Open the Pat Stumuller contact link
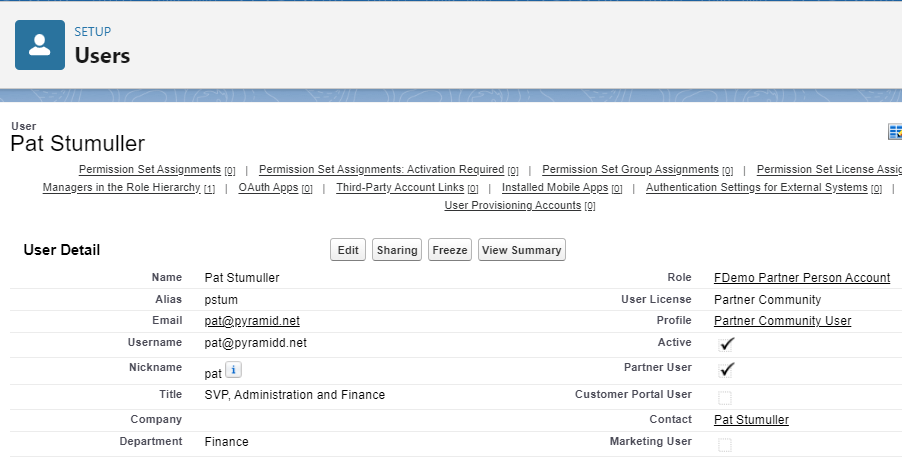 click(x=751, y=420)
